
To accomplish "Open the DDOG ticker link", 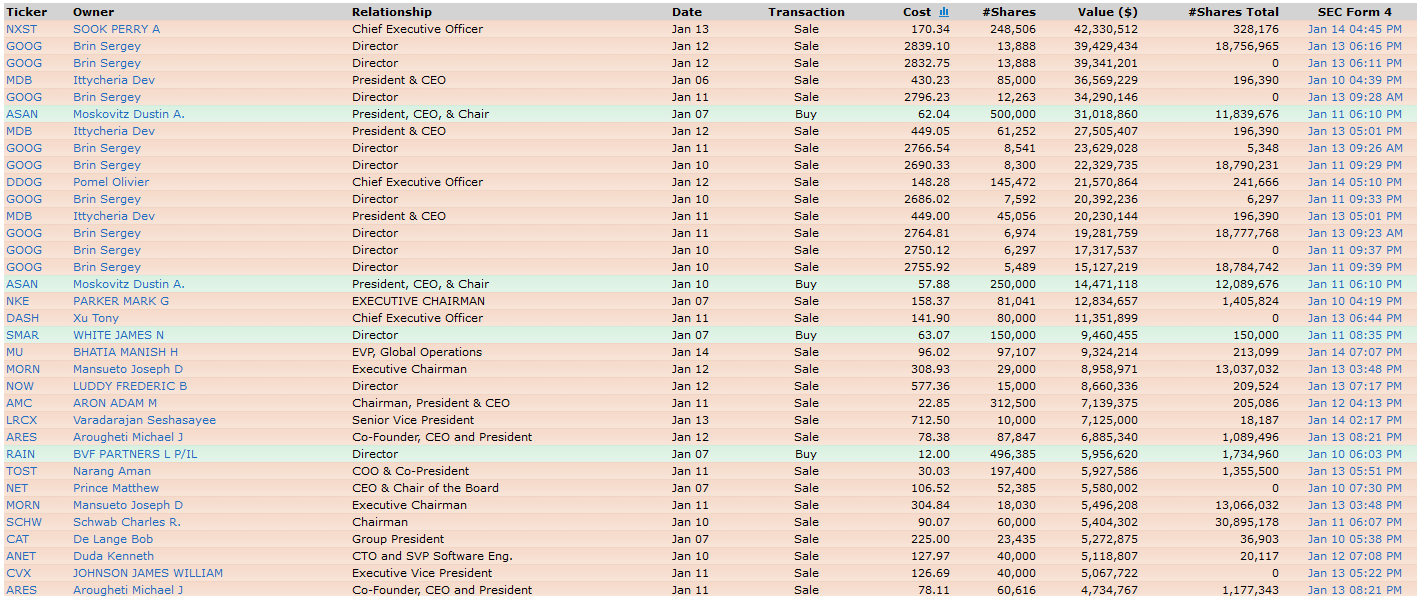I will coord(23,182).
